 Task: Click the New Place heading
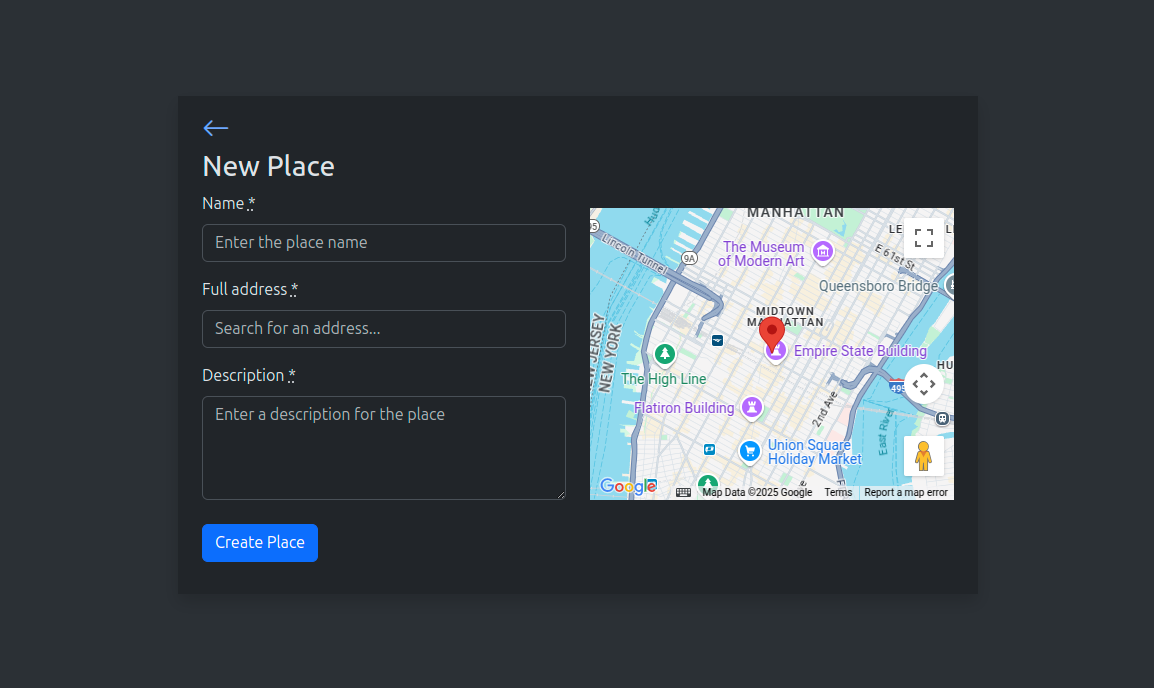pyautogui.click(x=268, y=166)
